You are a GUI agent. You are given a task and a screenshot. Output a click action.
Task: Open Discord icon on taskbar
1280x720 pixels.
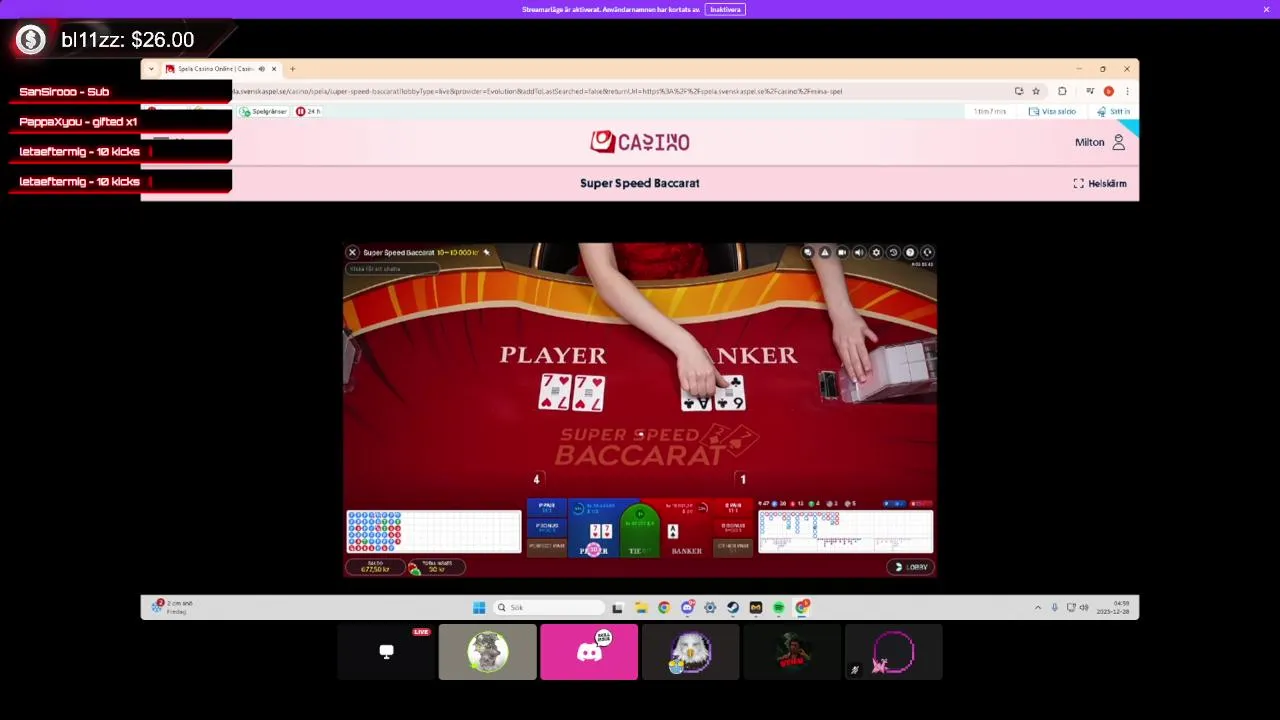coord(687,608)
